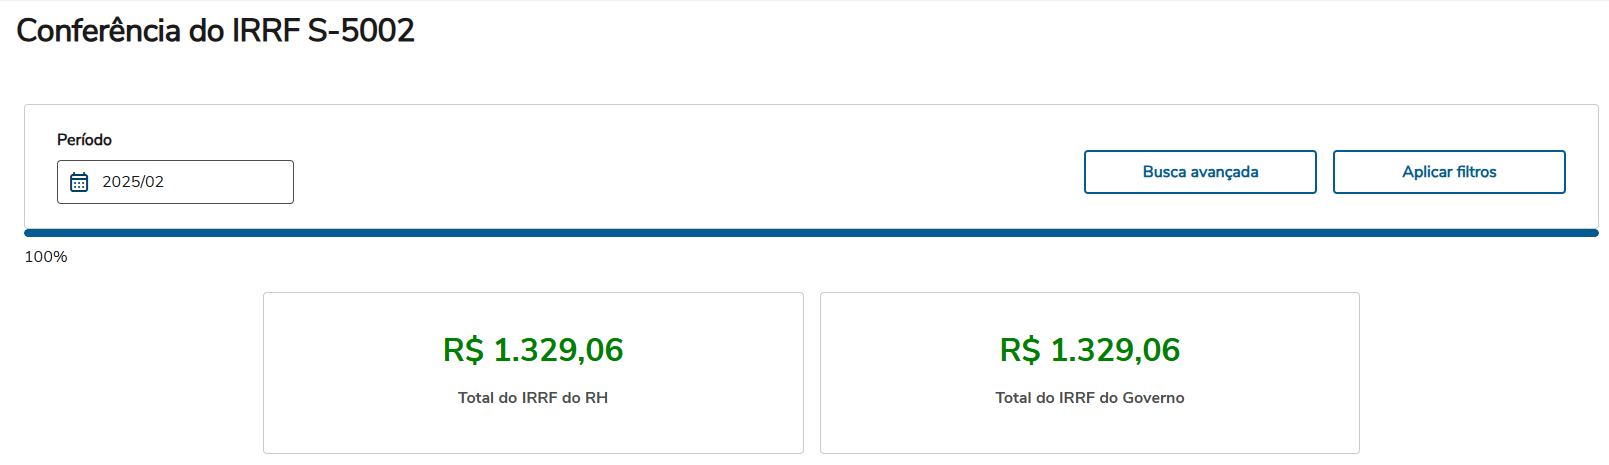Select the RH total amount R$ 1.329,06
This screenshot has width=1609, height=465.
(x=533, y=350)
